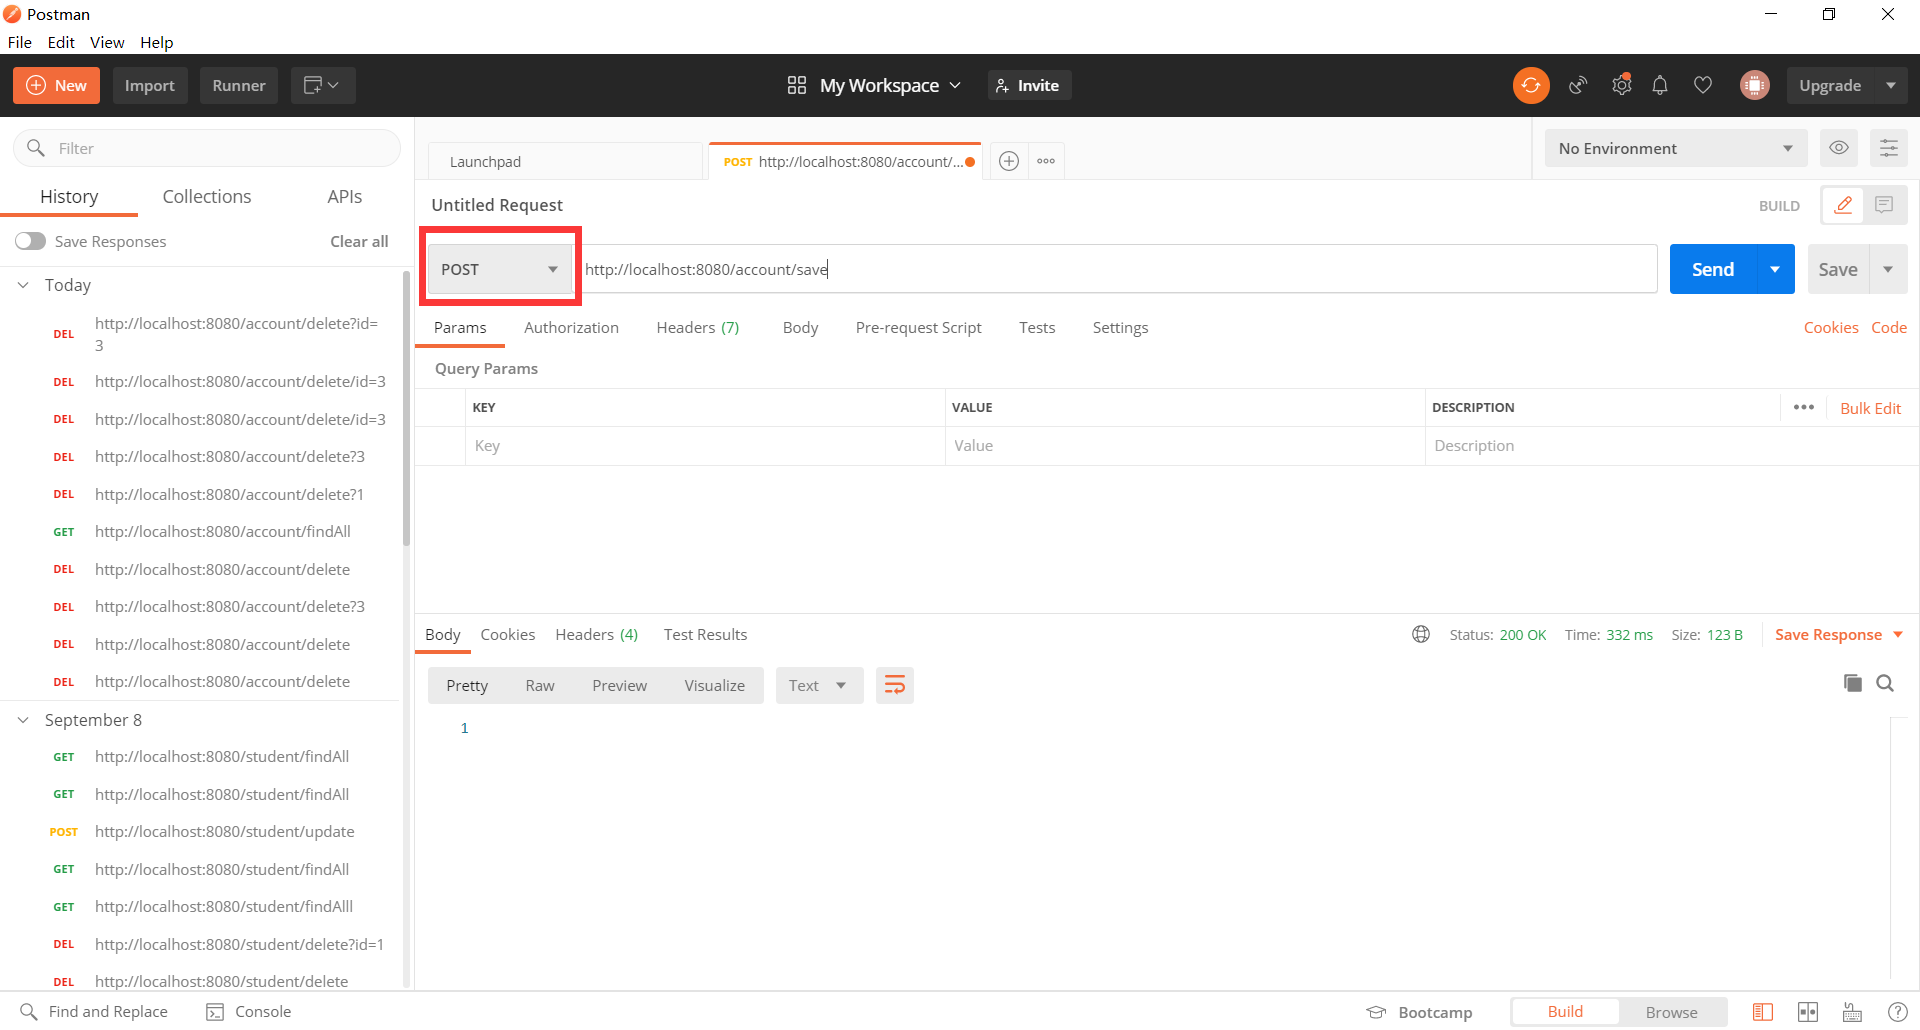Open the Authorization tab
This screenshot has height=1030, width=1920.
click(571, 327)
